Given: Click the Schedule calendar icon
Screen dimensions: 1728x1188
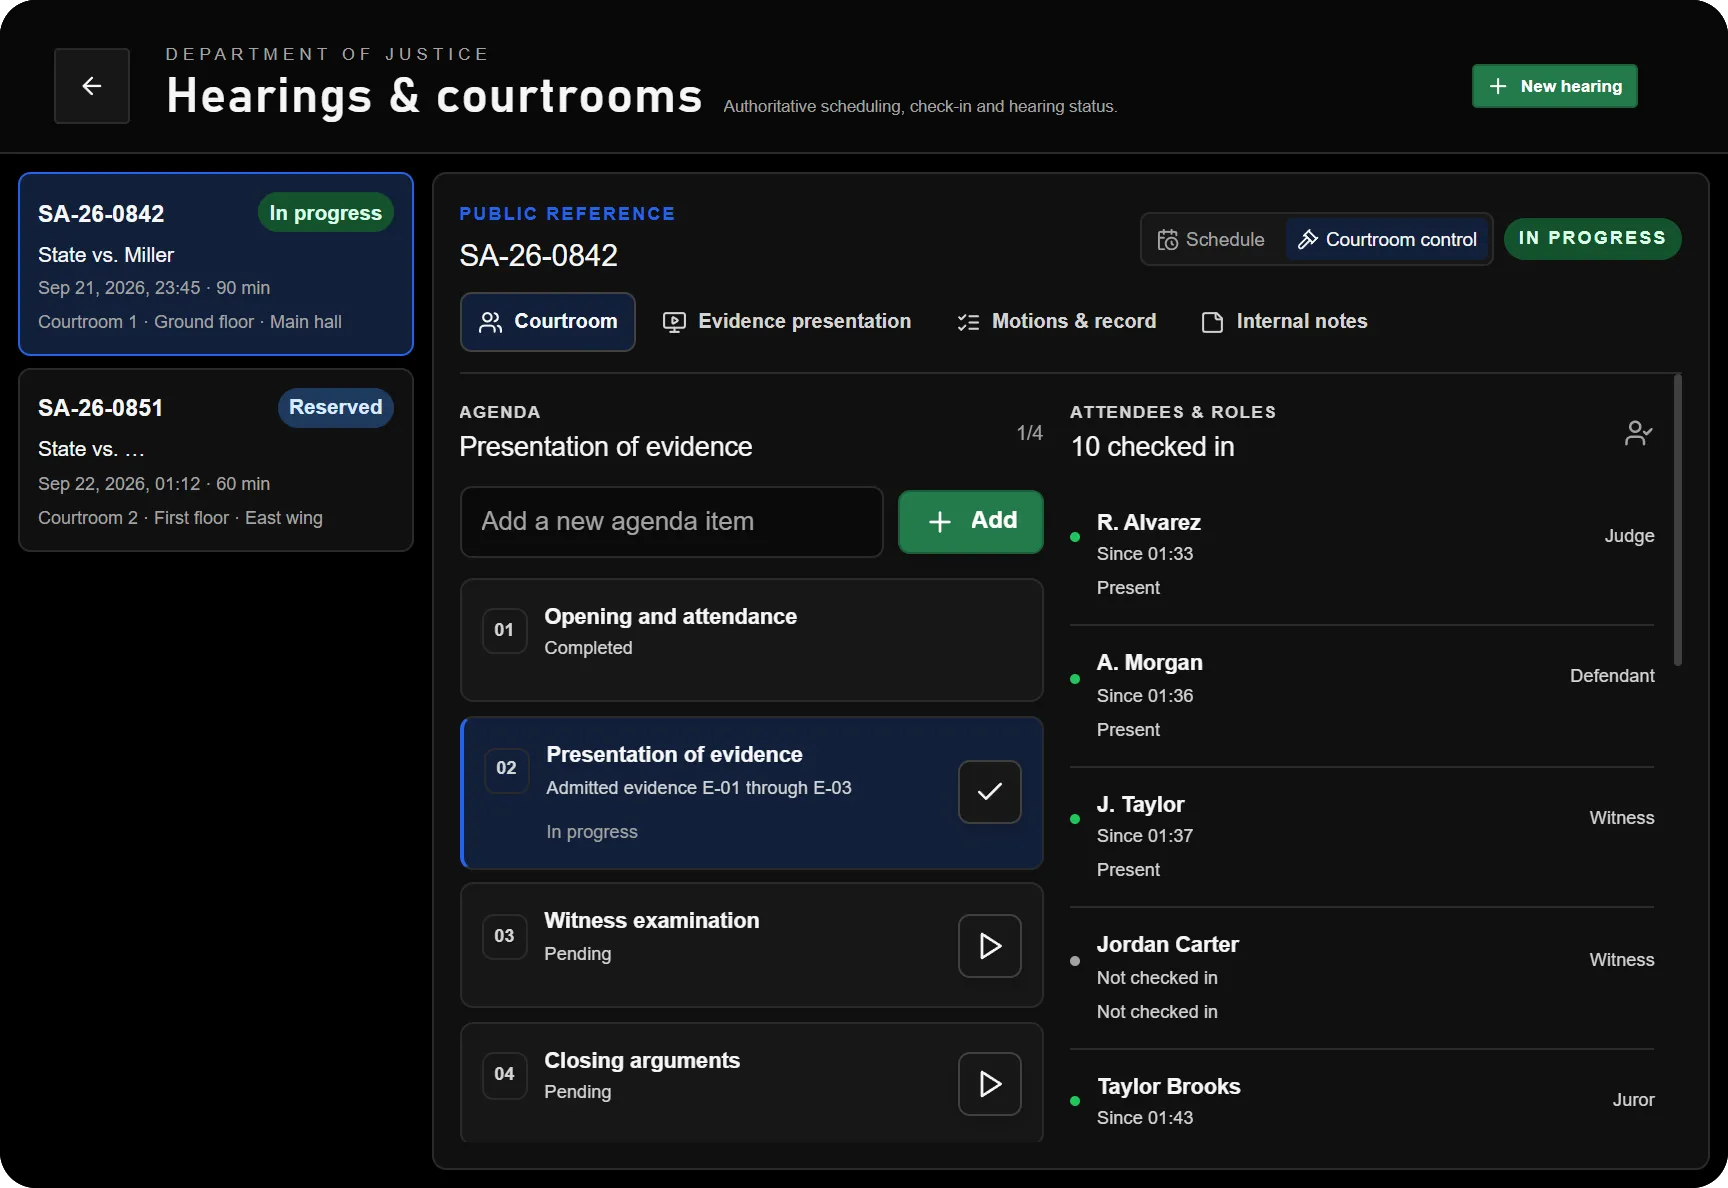Looking at the screenshot, I should [1167, 240].
